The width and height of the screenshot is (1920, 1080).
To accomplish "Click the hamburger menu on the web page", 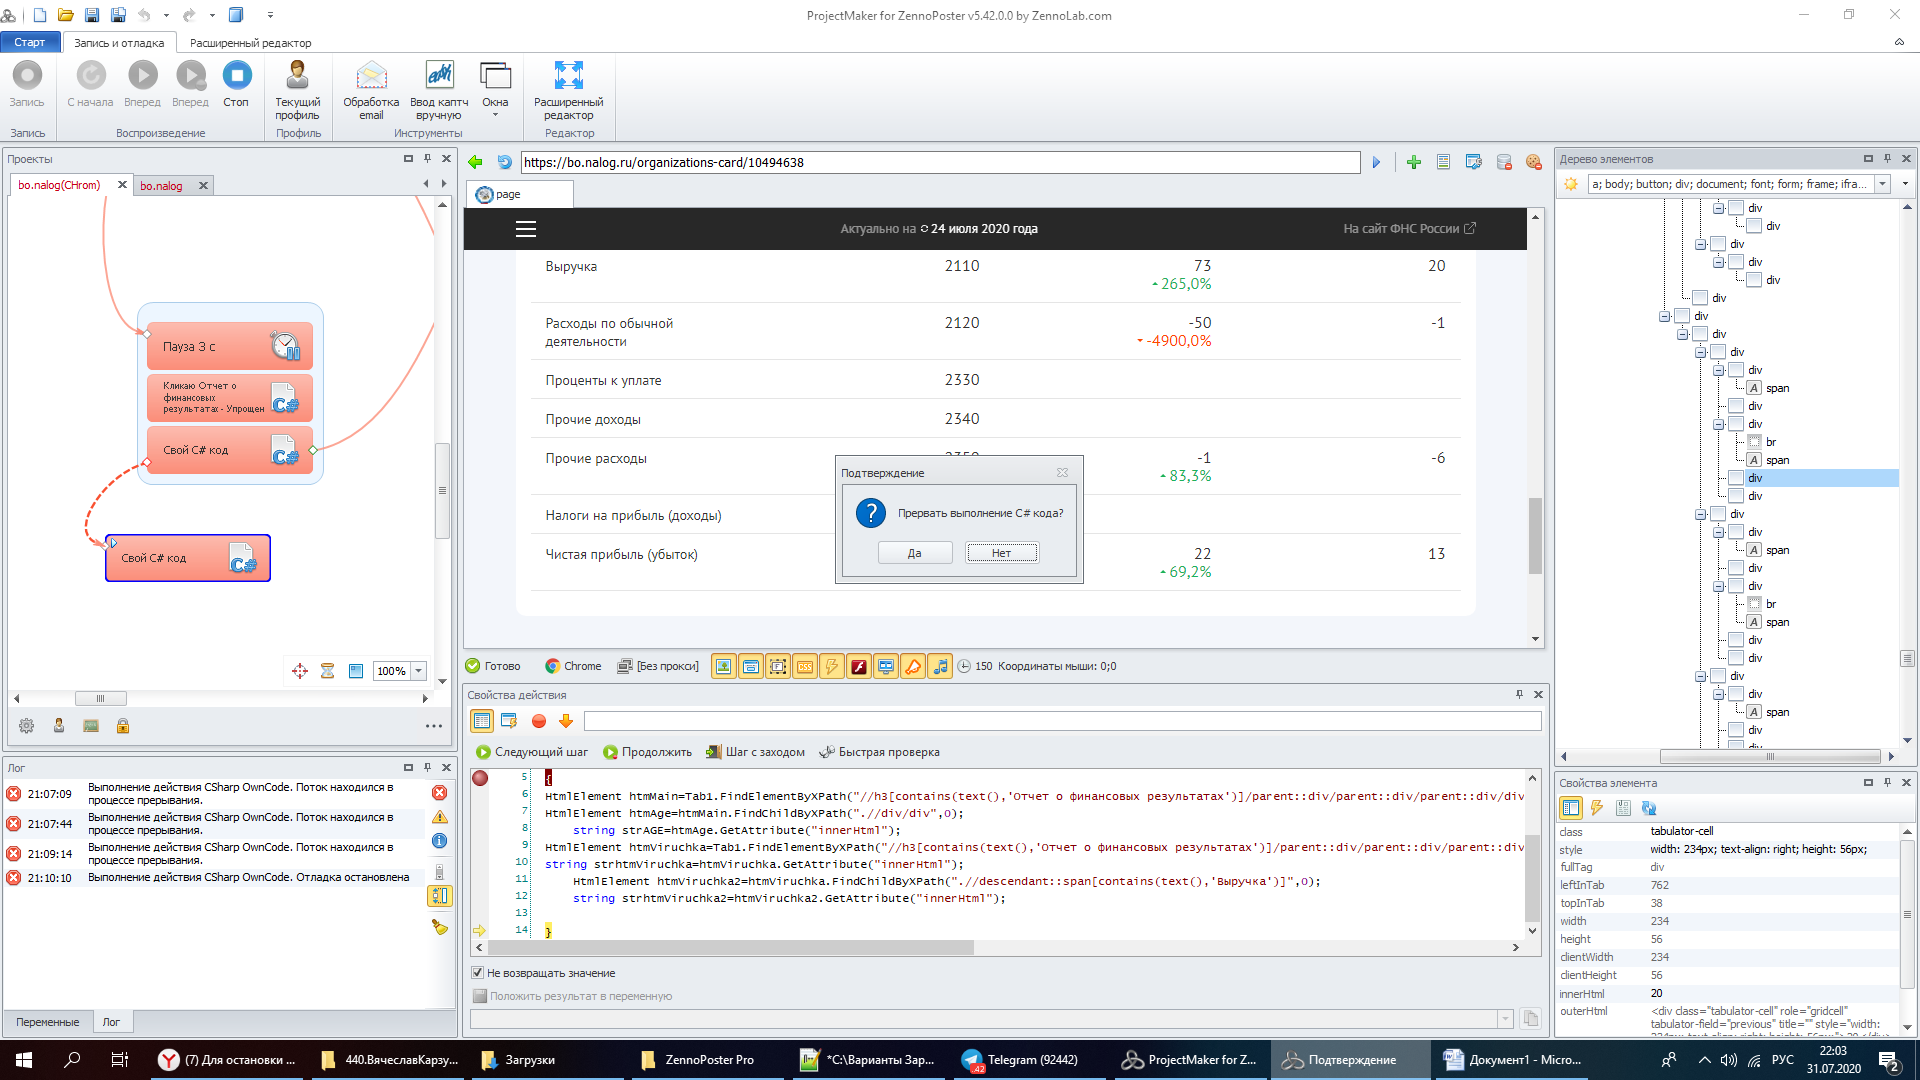I will [x=526, y=229].
